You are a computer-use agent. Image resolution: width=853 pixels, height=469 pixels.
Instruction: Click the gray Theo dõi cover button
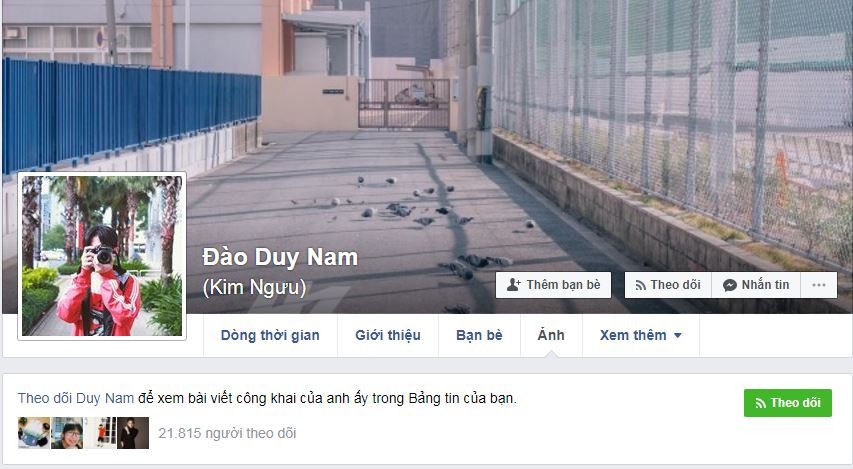pos(668,285)
